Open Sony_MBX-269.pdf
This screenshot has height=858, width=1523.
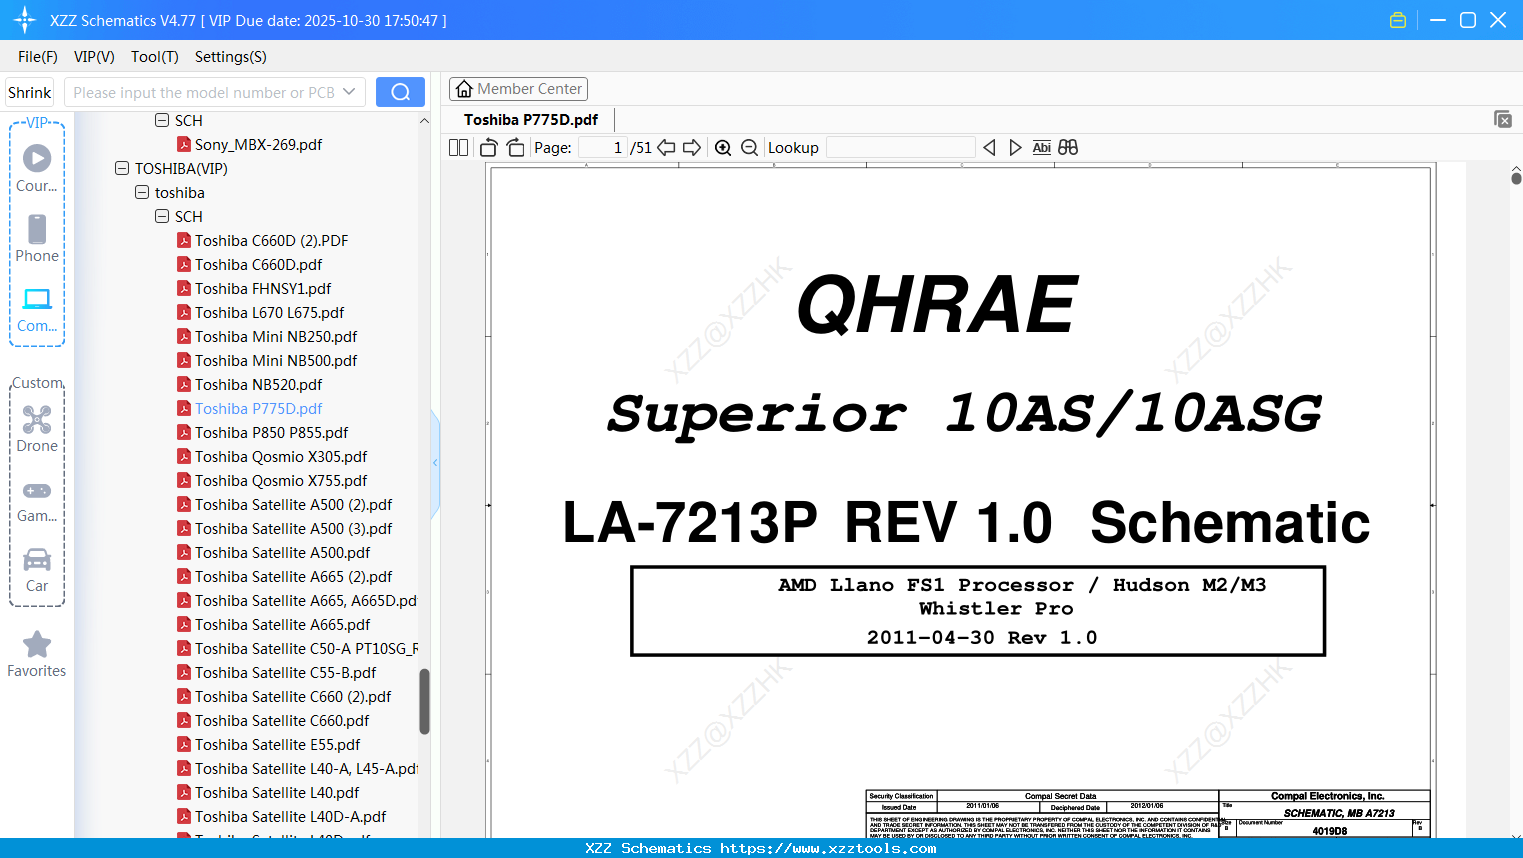tap(258, 145)
